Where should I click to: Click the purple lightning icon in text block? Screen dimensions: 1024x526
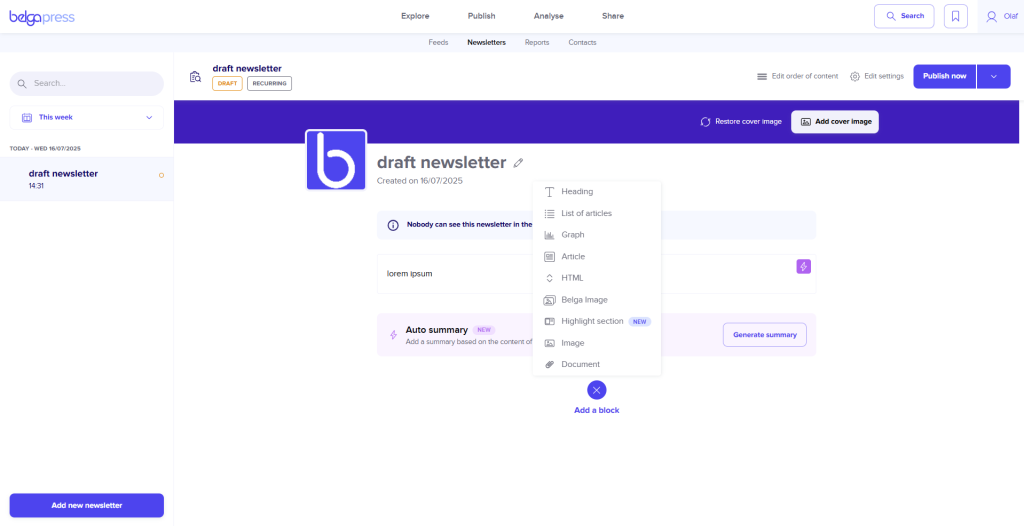pyautogui.click(x=803, y=266)
